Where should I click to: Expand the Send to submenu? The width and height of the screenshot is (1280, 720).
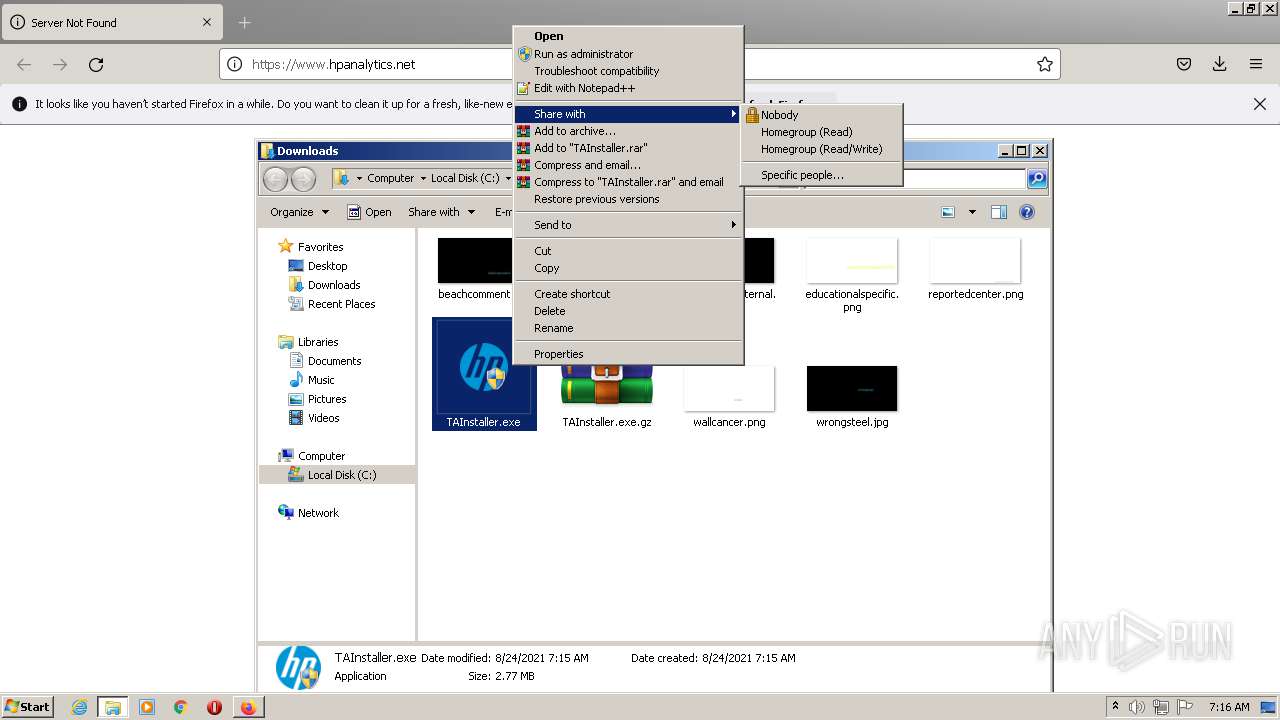pyautogui.click(x=628, y=225)
